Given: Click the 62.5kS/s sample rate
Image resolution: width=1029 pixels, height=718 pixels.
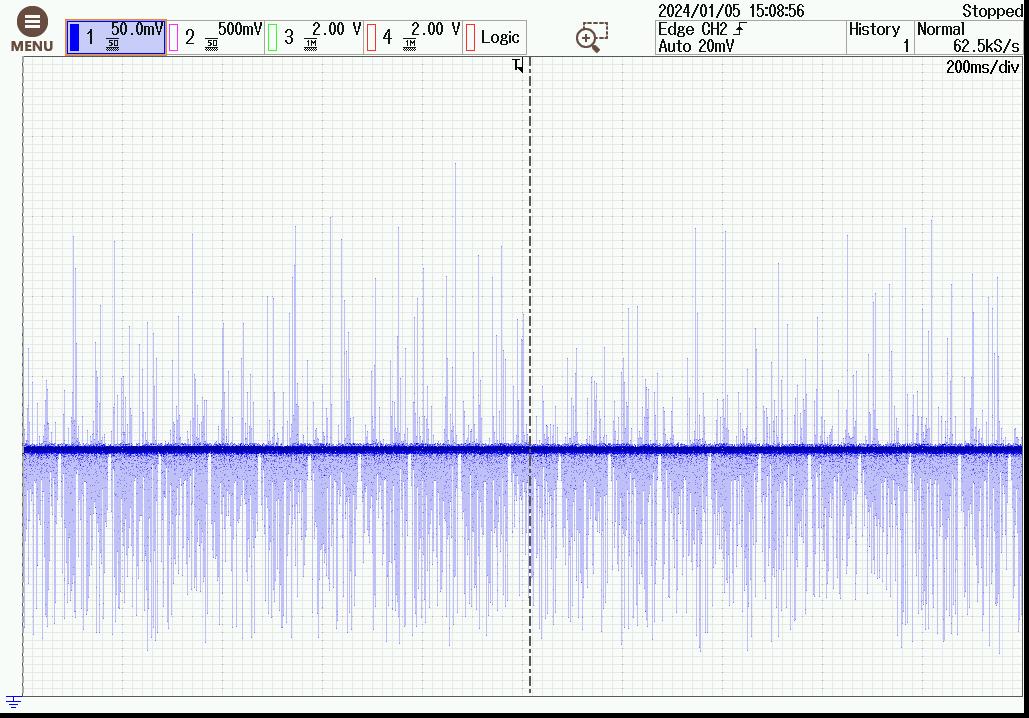Looking at the screenshot, I should (986, 46).
